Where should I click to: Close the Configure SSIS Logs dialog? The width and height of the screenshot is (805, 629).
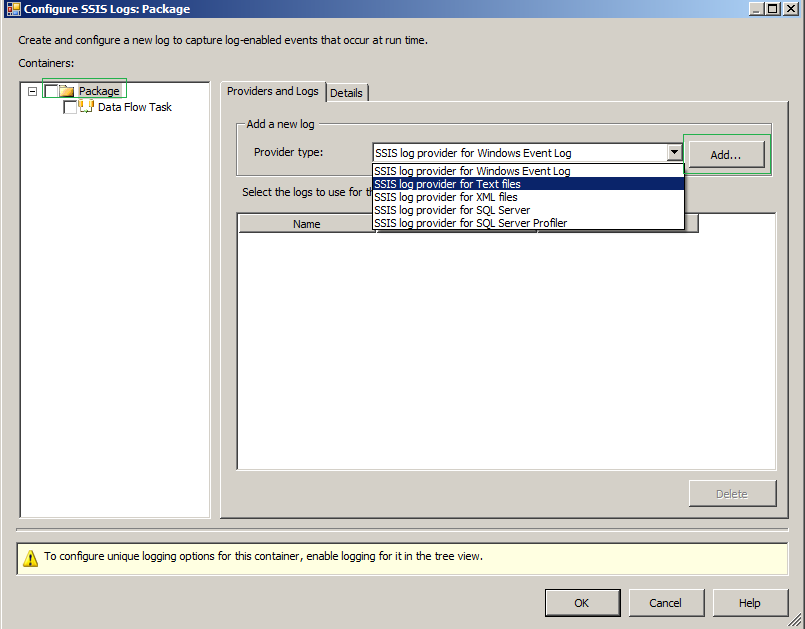(791, 9)
